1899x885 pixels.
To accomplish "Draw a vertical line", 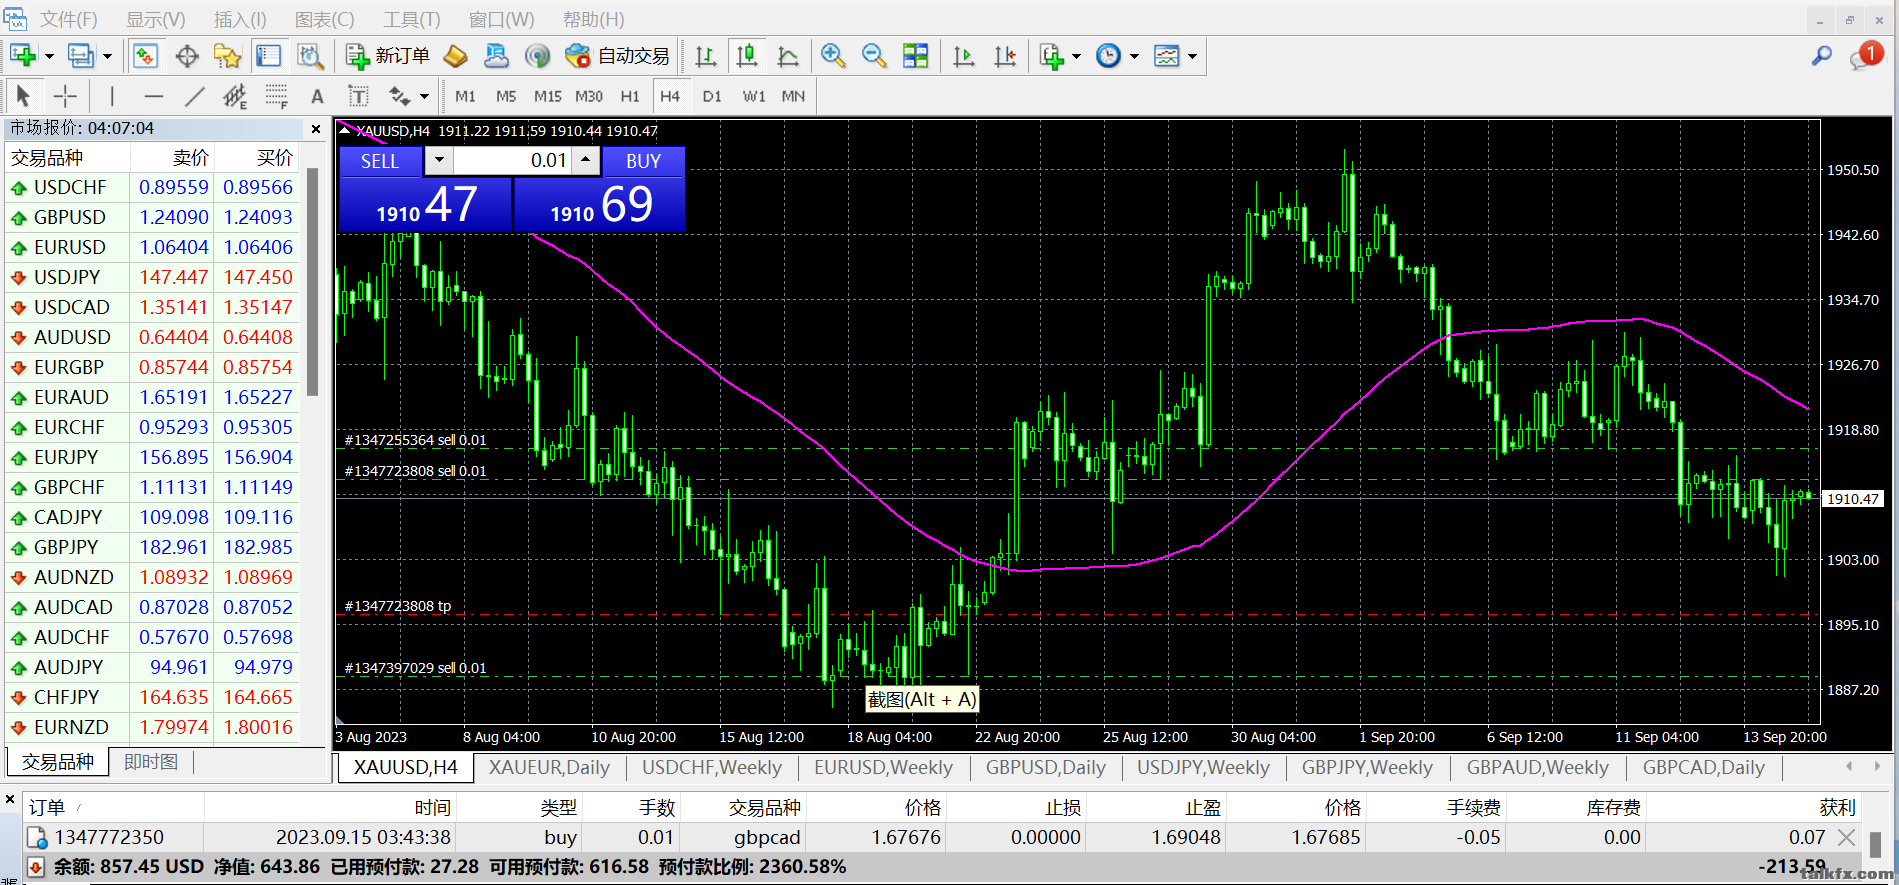I will [x=112, y=96].
